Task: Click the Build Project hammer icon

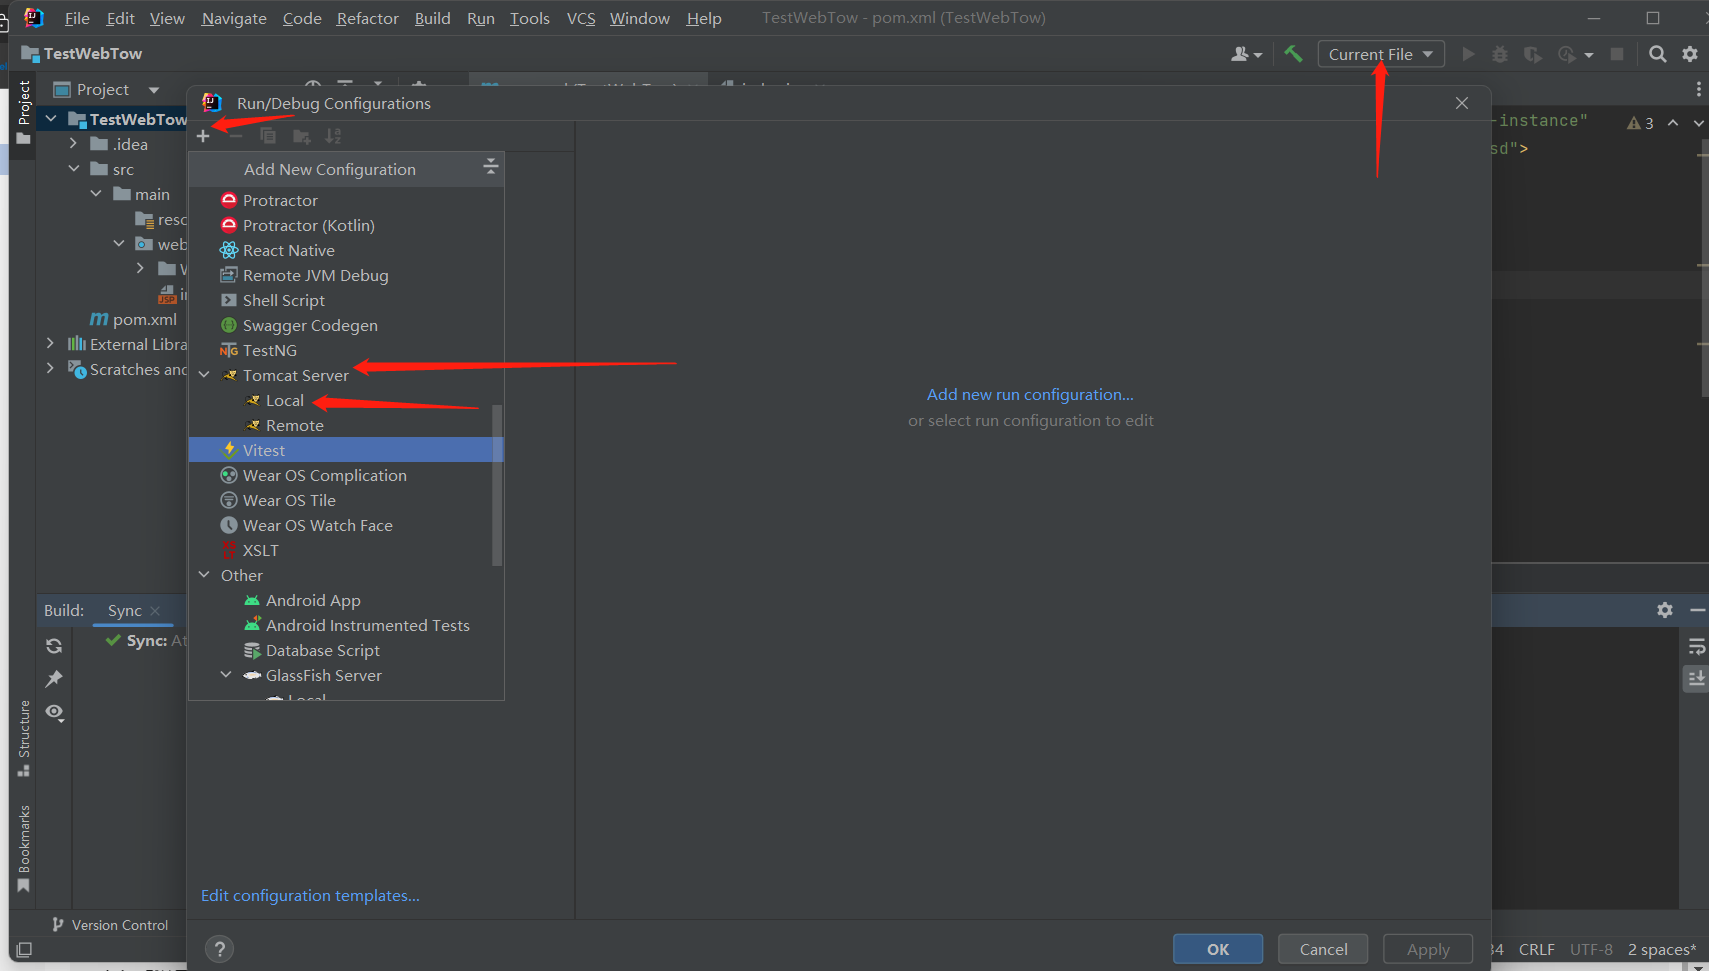Action: tap(1293, 54)
